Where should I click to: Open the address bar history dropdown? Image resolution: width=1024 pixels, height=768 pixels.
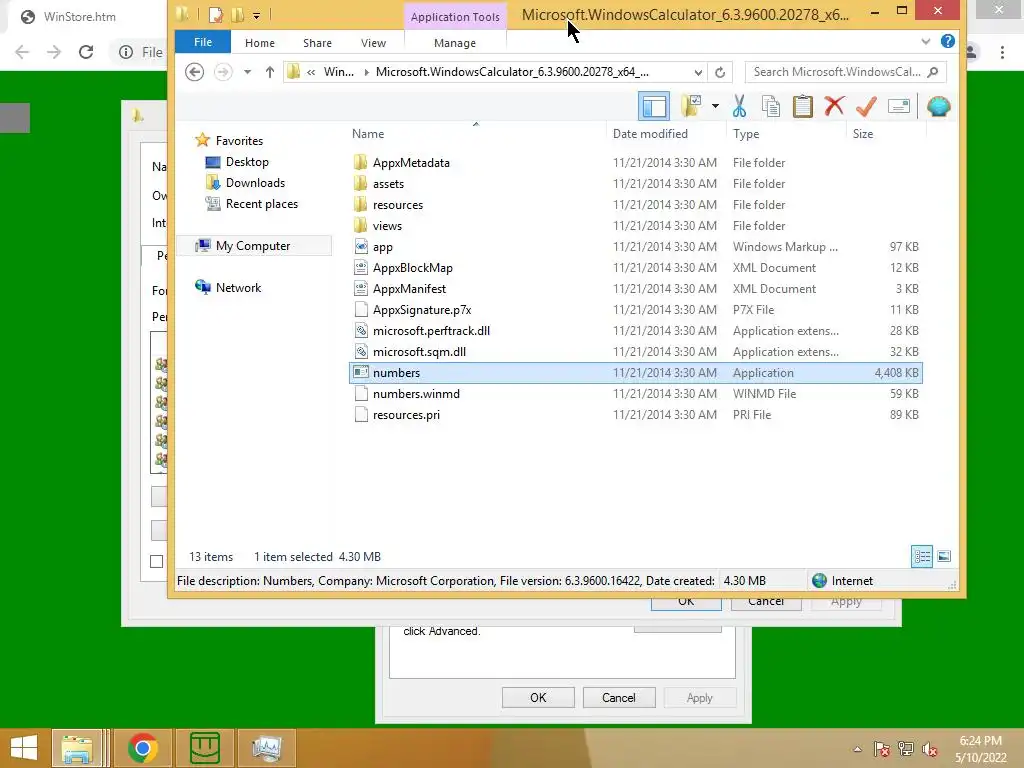click(698, 72)
